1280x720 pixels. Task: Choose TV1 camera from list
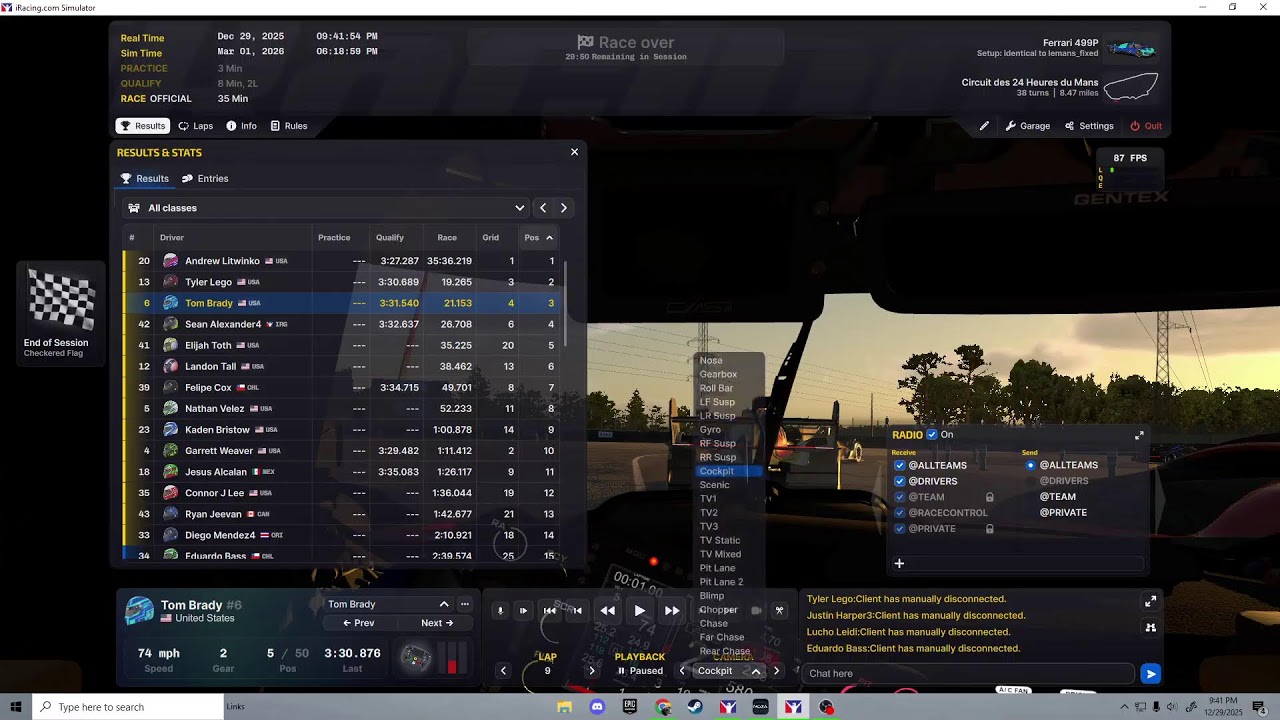(708, 499)
